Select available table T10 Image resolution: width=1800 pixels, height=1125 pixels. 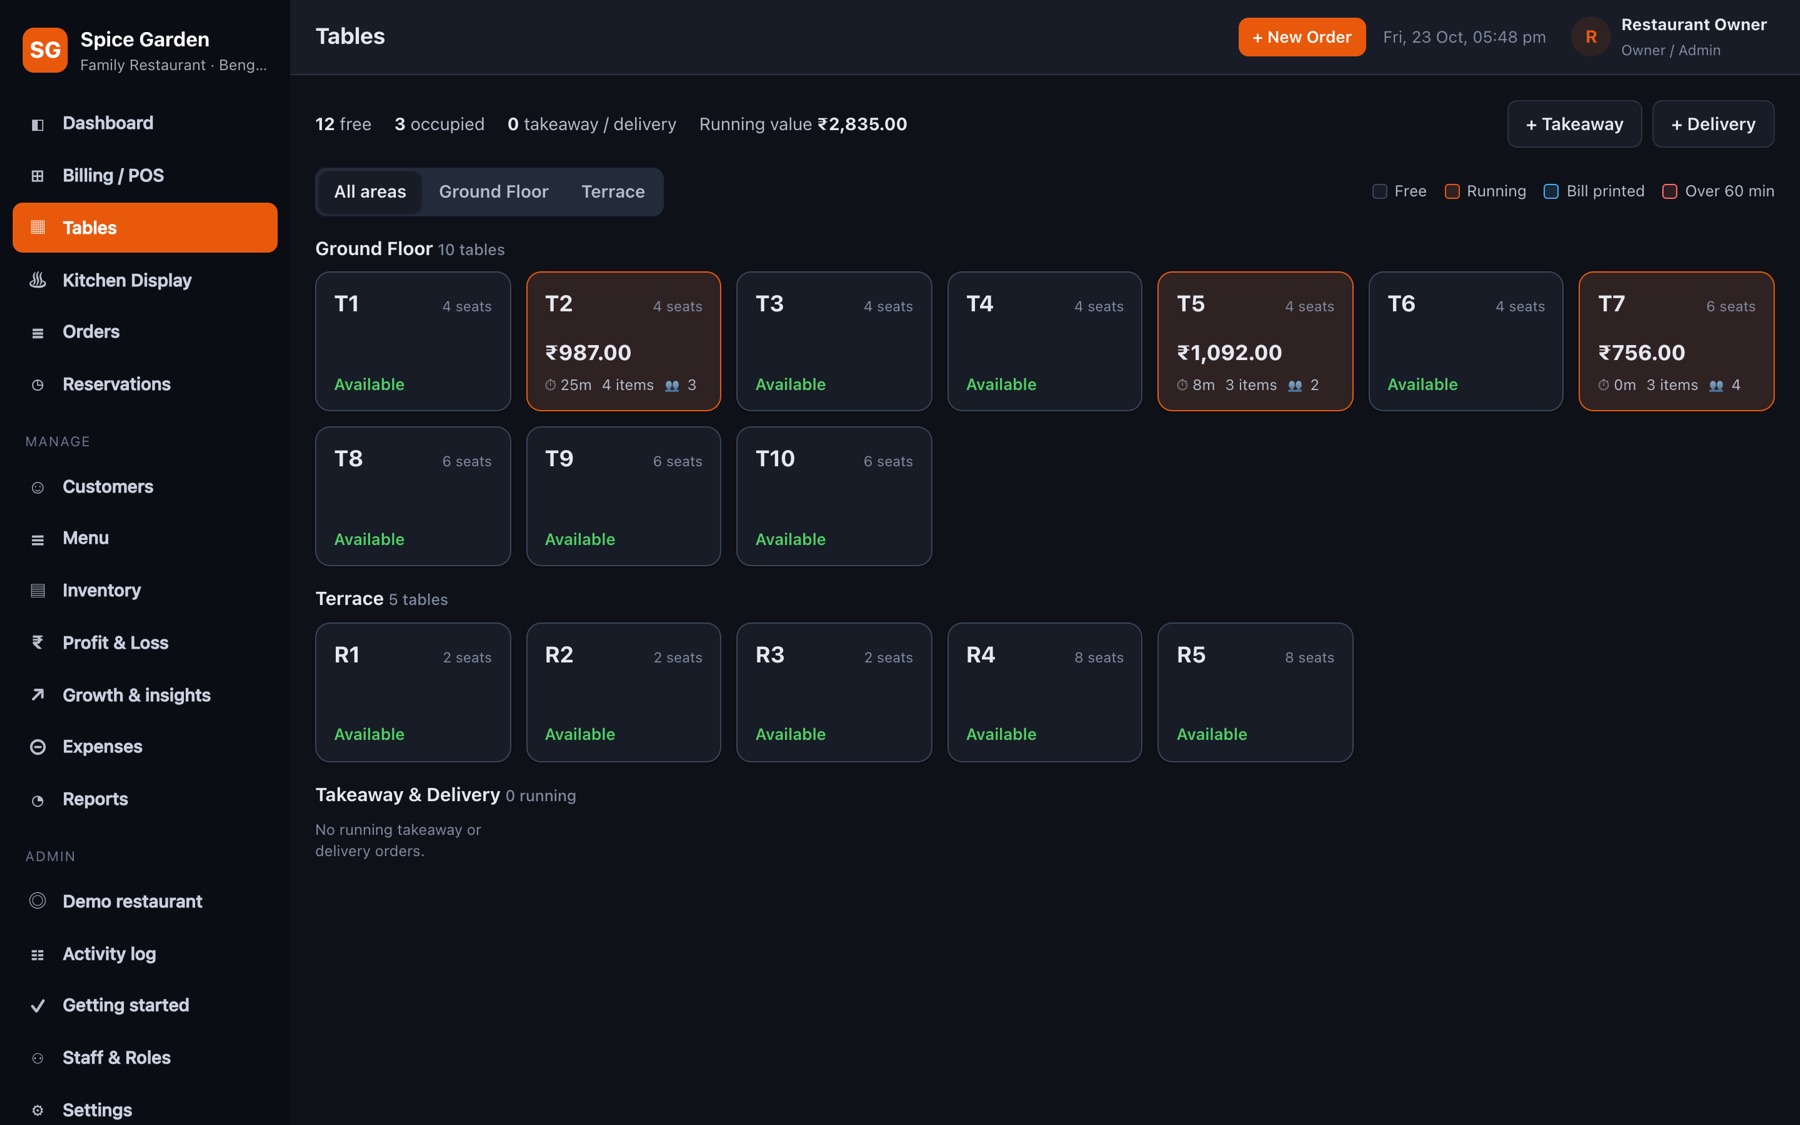(x=834, y=496)
